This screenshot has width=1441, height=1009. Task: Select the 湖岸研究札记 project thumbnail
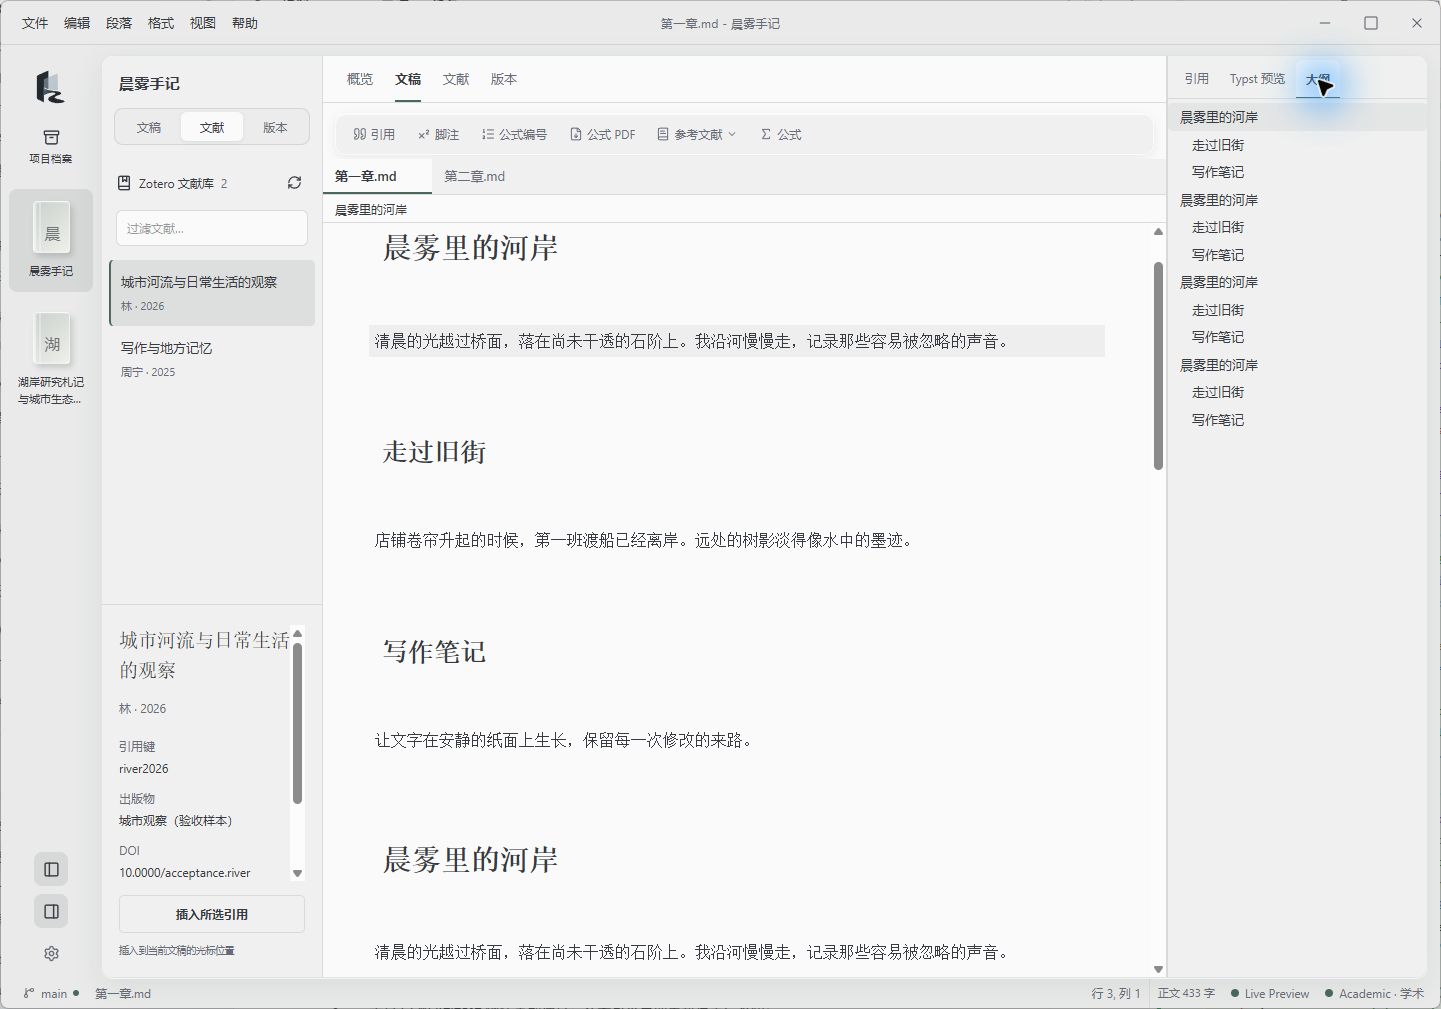pyautogui.click(x=51, y=357)
